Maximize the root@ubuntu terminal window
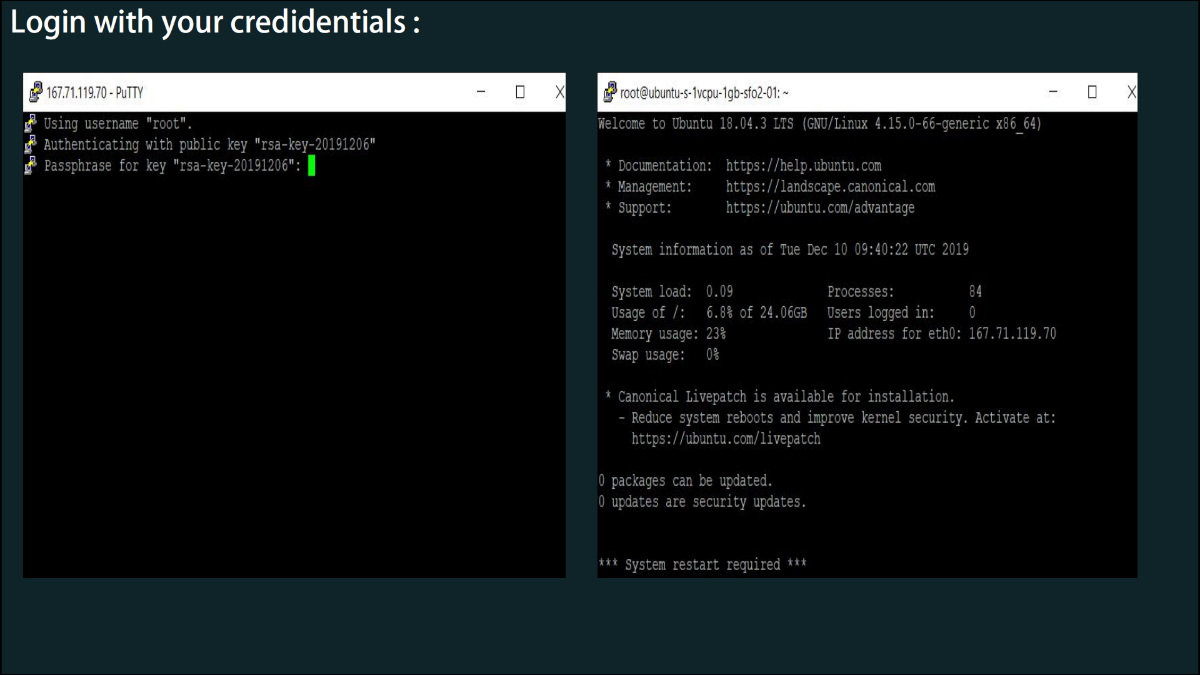Viewport: 1200px width, 675px height. pyautogui.click(x=1092, y=92)
